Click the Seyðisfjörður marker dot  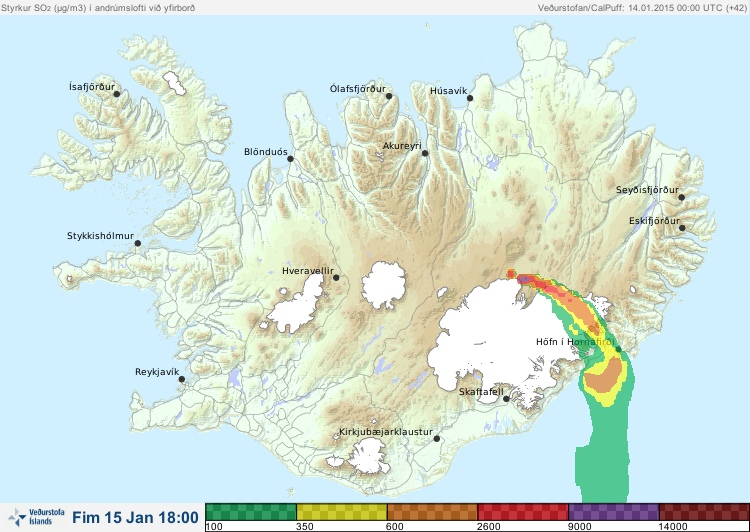(x=682, y=197)
